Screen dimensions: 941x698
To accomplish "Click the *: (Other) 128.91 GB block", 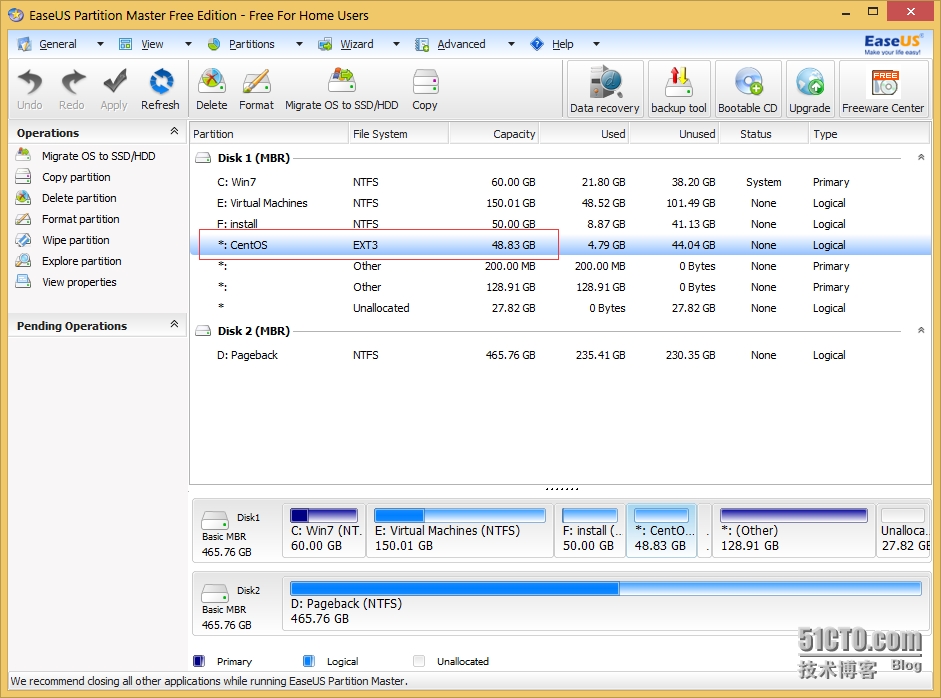I will [x=793, y=531].
